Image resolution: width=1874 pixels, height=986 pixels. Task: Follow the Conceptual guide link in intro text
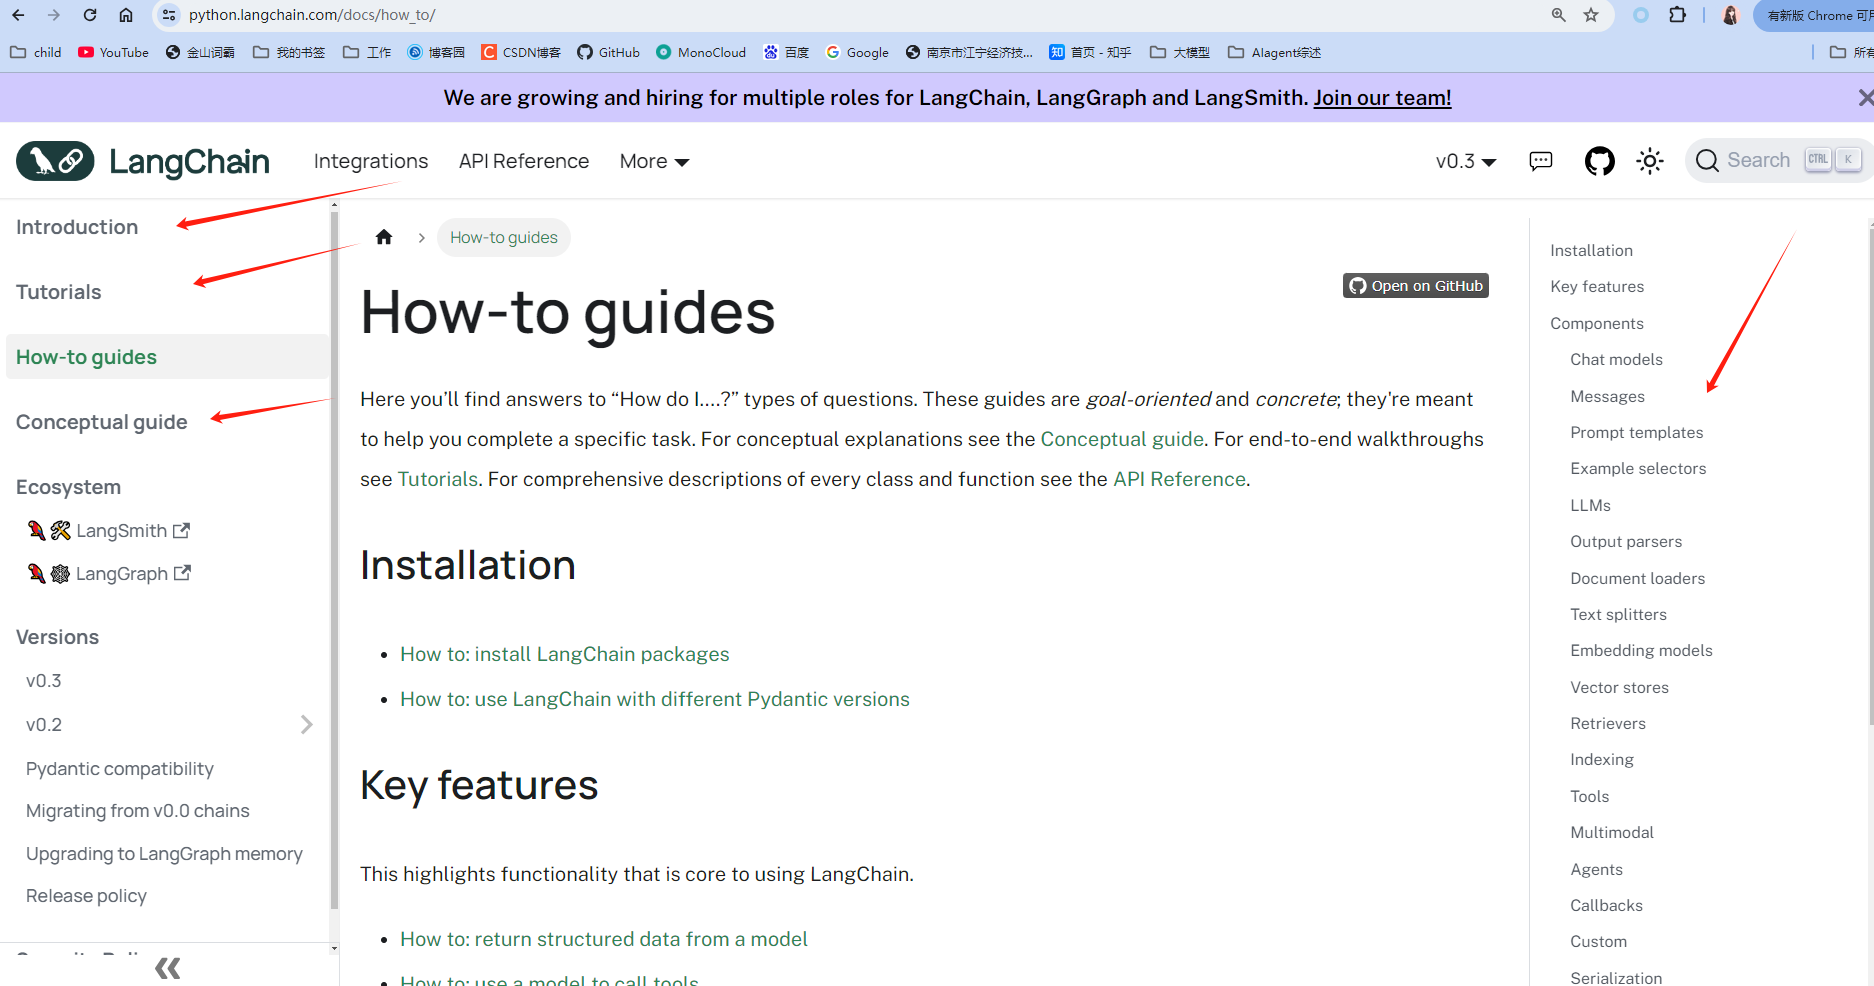tap(1122, 439)
